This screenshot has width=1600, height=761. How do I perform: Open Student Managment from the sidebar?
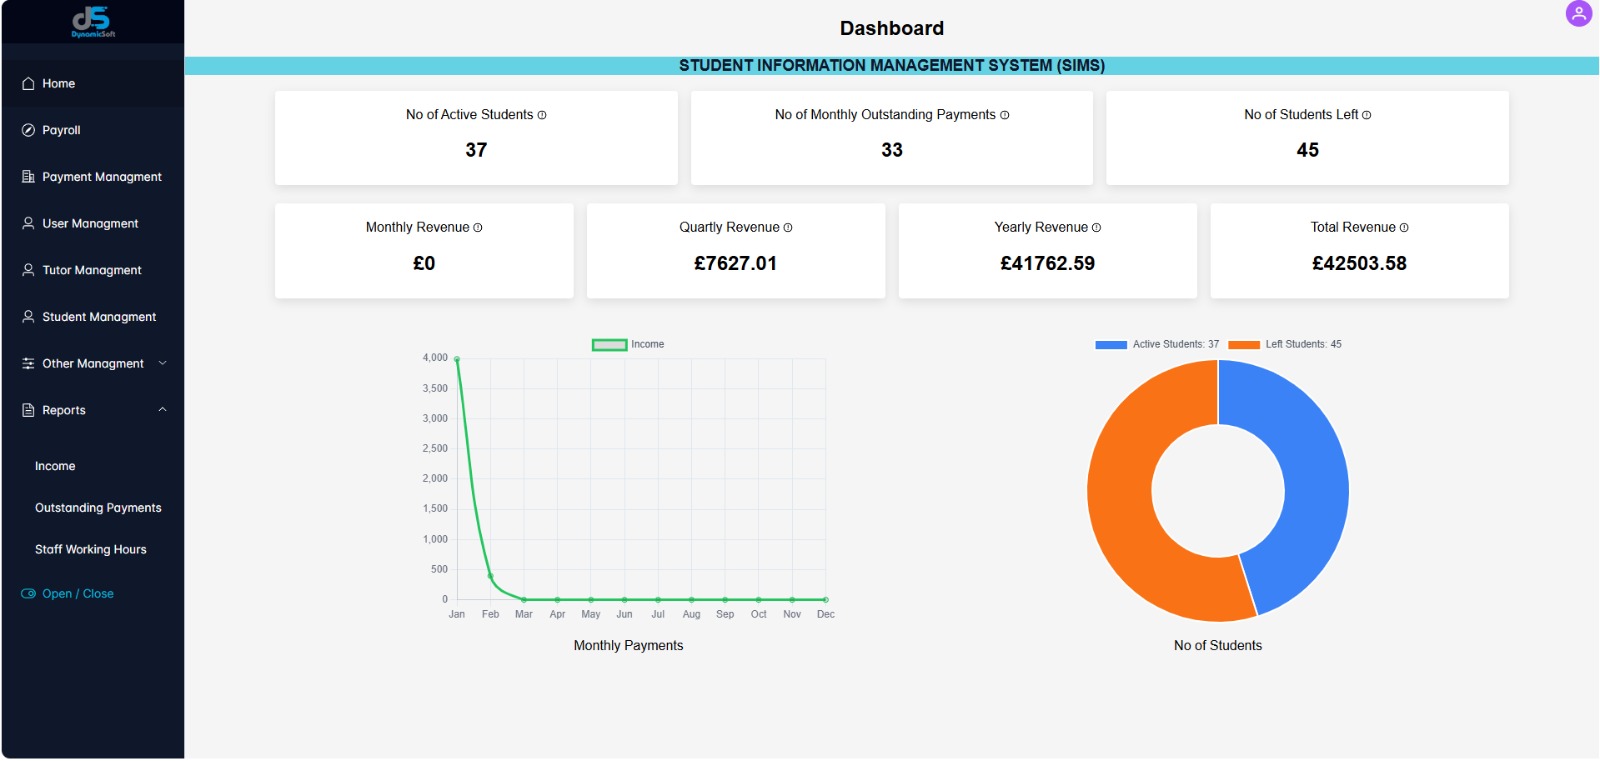(x=99, y=317)
